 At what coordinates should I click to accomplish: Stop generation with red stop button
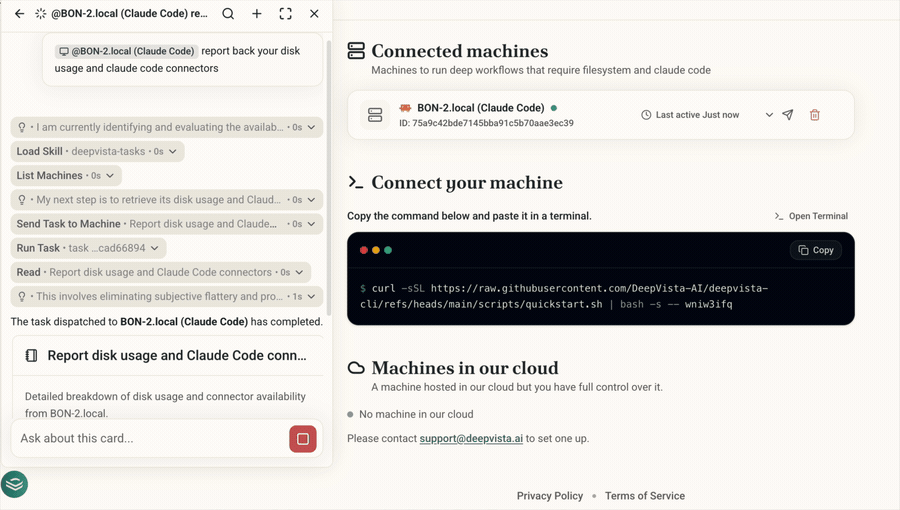[302, 439]
